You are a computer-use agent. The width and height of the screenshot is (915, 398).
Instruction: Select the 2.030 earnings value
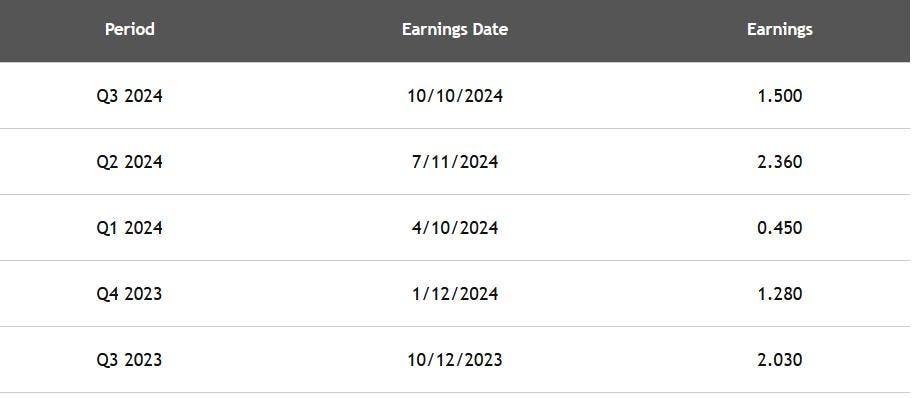click(780, 359)
